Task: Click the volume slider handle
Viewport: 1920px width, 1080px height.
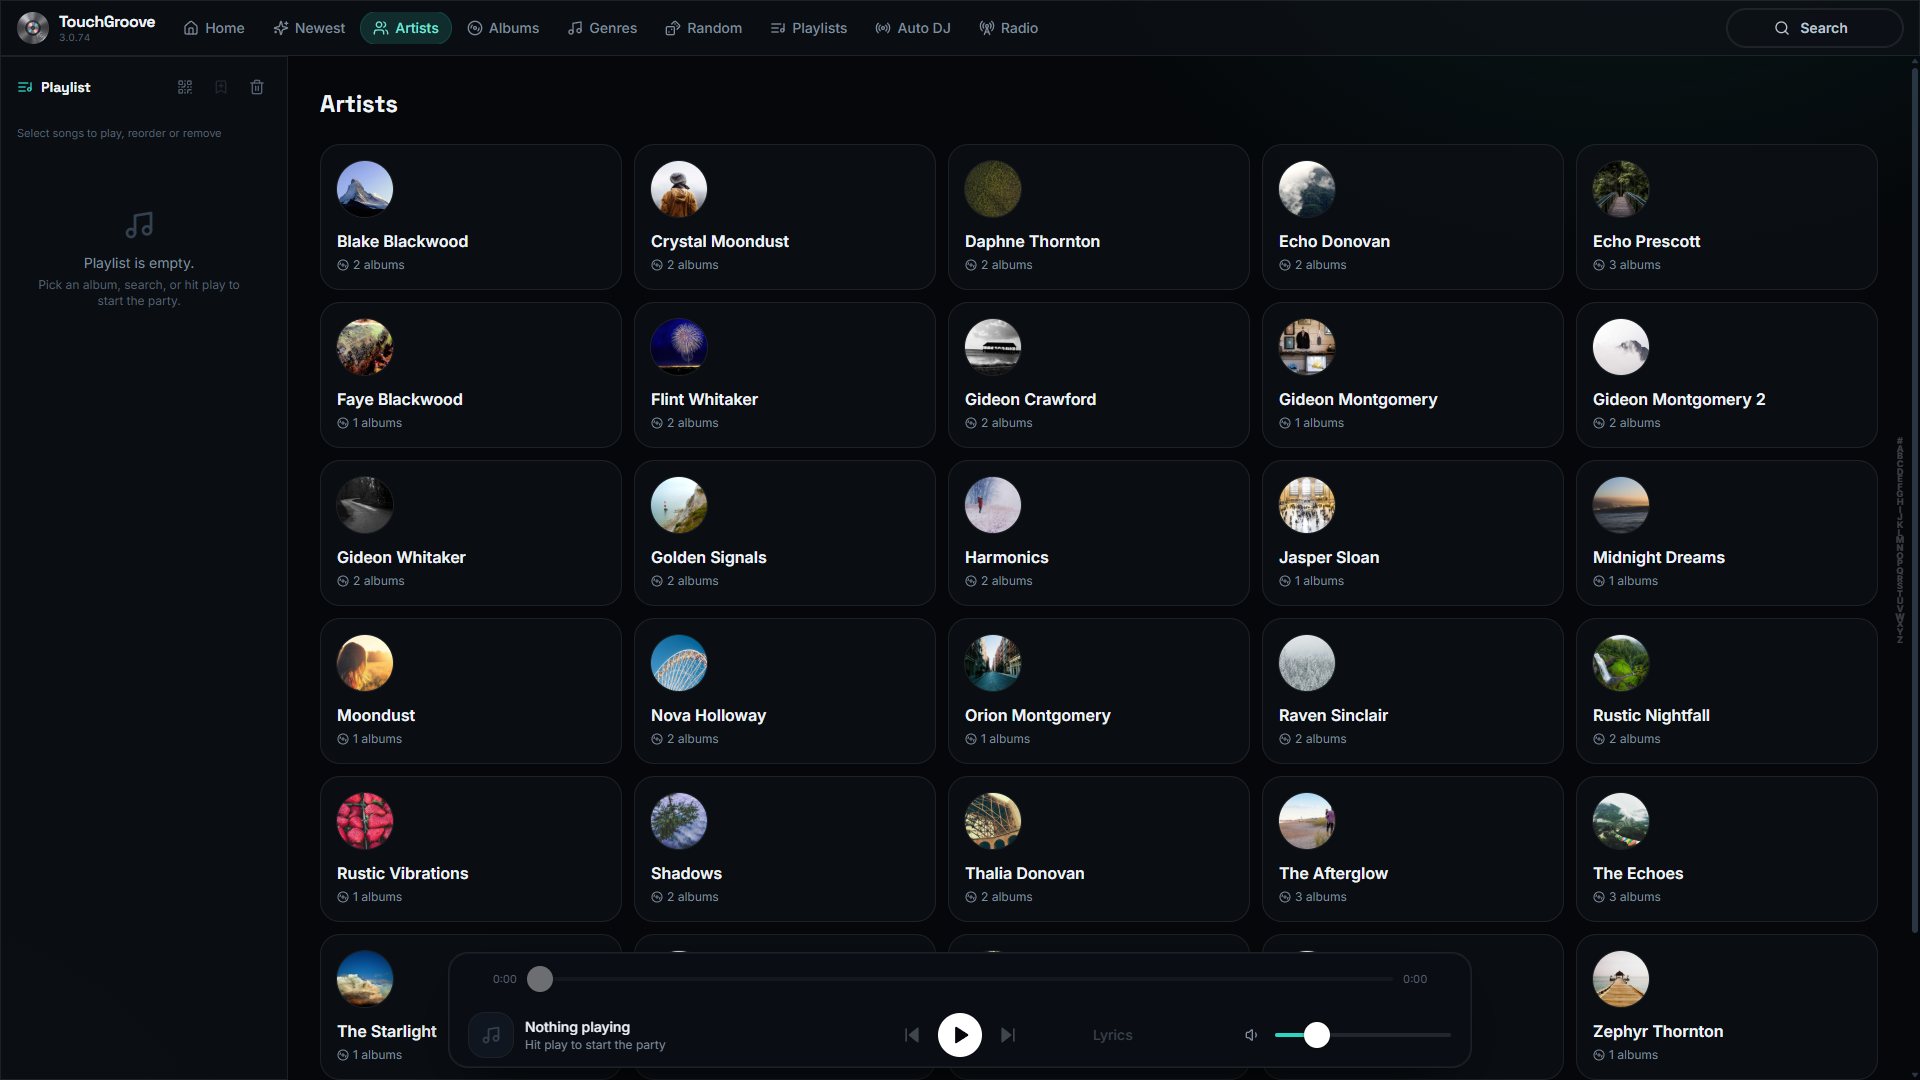Action: pyautogui.click(x=1317, y=1035)
